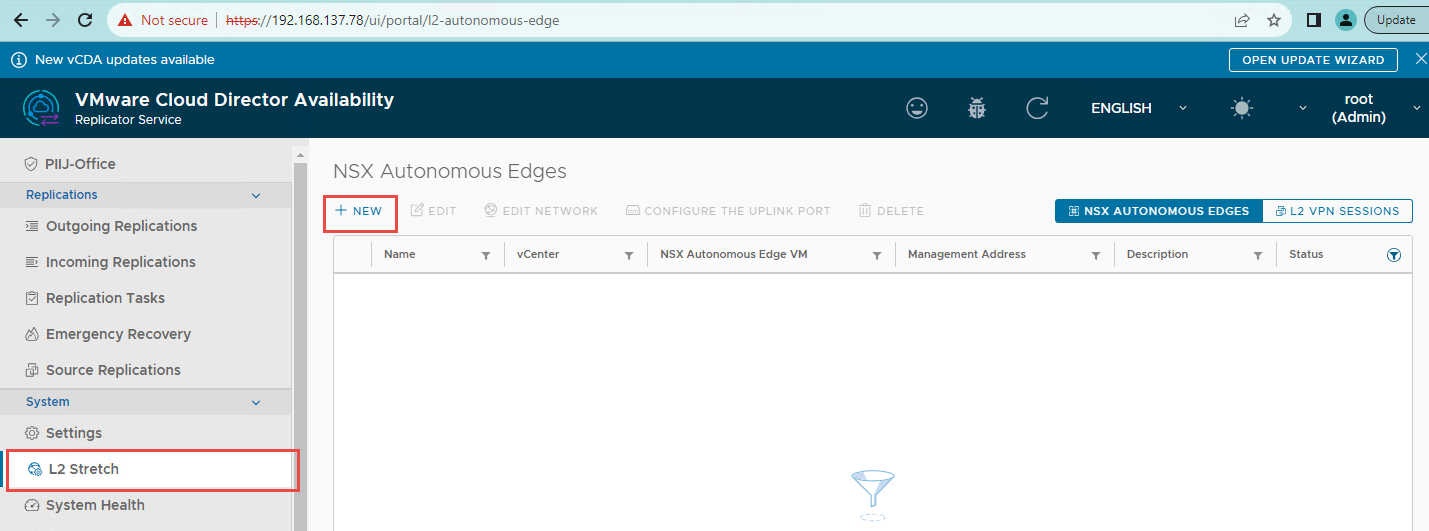1429x531 pixels.
Task: Click the sun theme icon
Action: pyautogui.click(x=1242, y=108)
